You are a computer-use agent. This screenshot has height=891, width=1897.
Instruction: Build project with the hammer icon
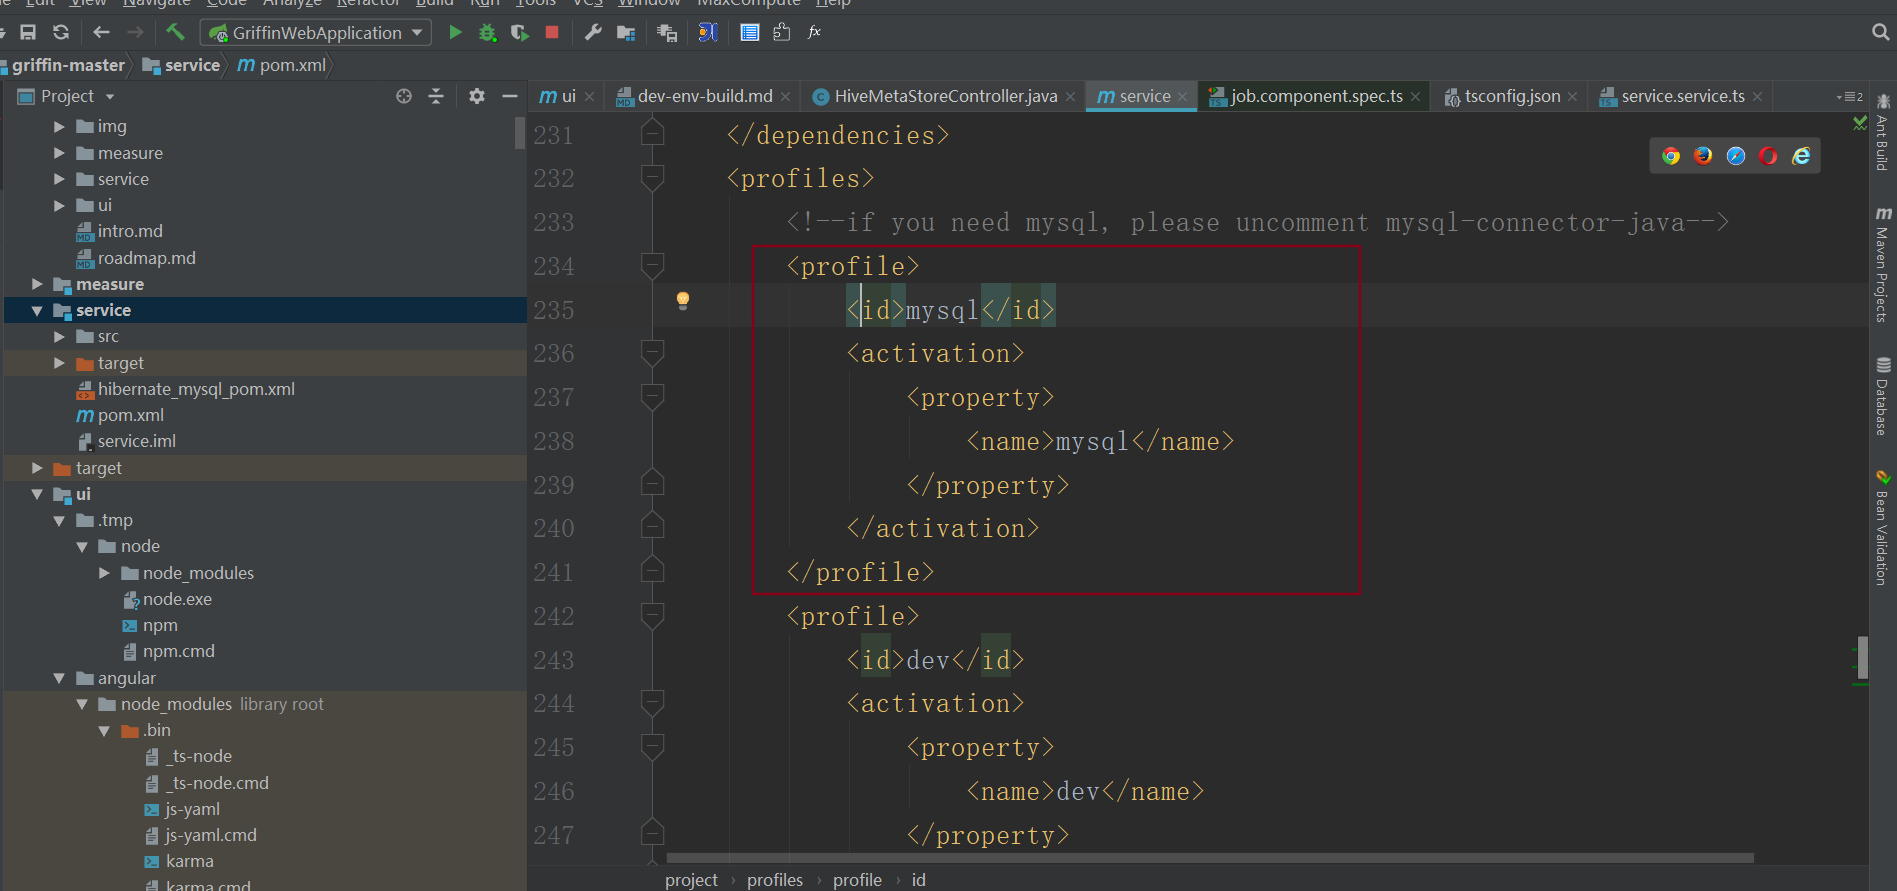tap(175, 32)
